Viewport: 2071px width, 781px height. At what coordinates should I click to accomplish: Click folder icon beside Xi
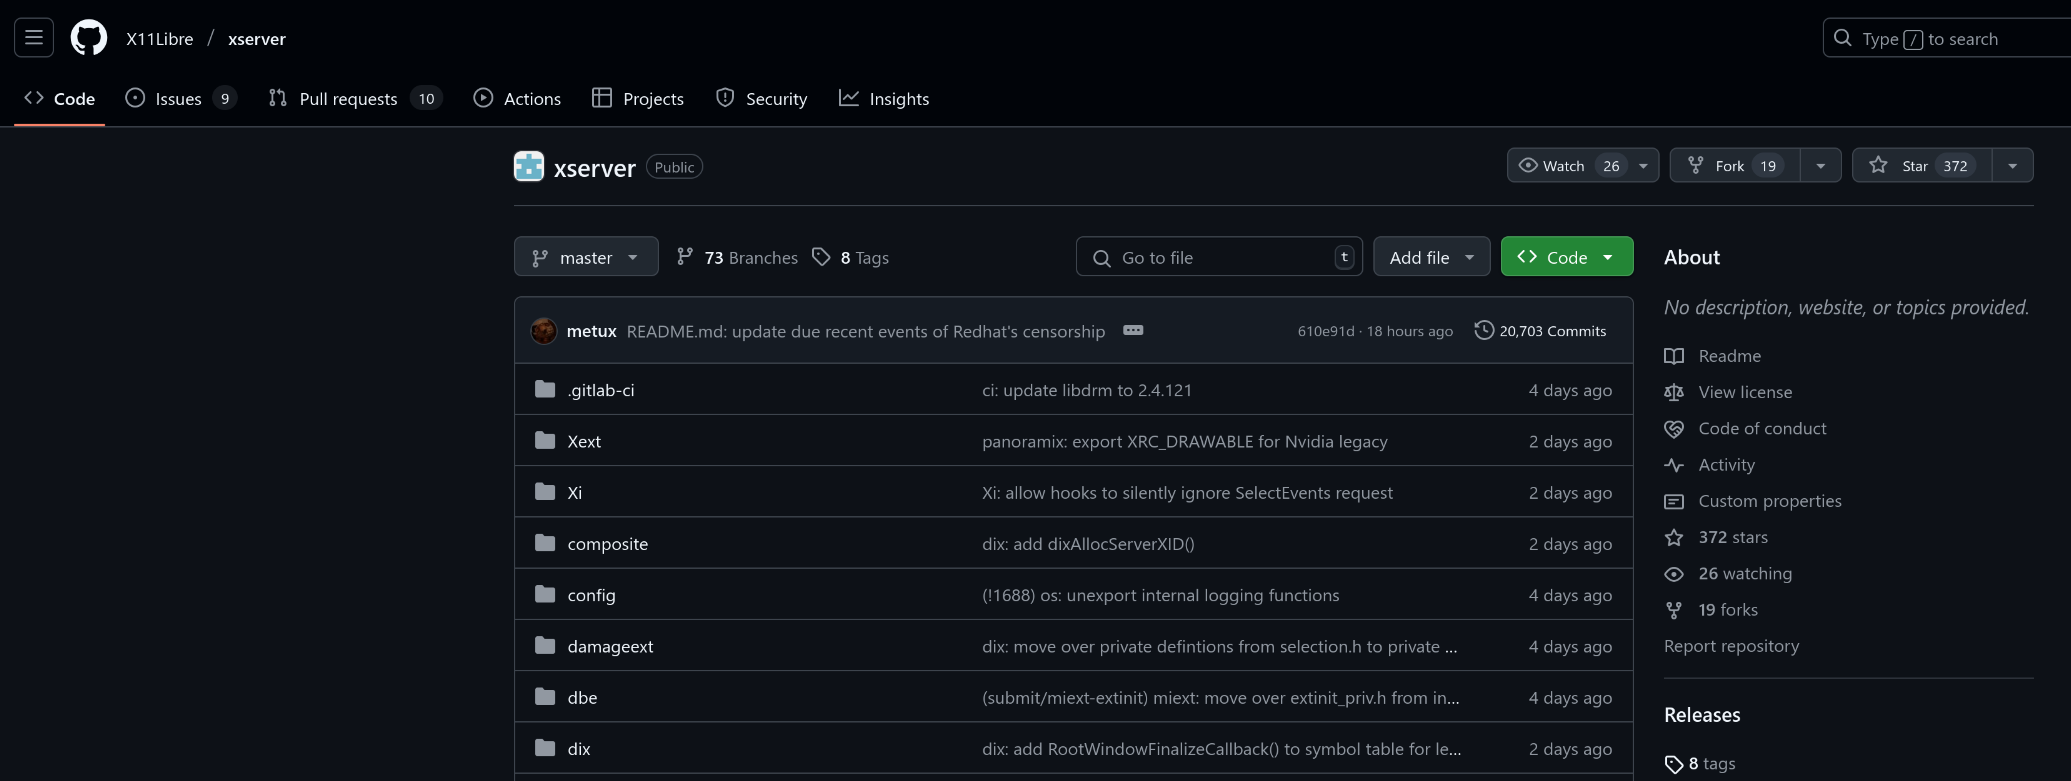(x=545, y=491)
